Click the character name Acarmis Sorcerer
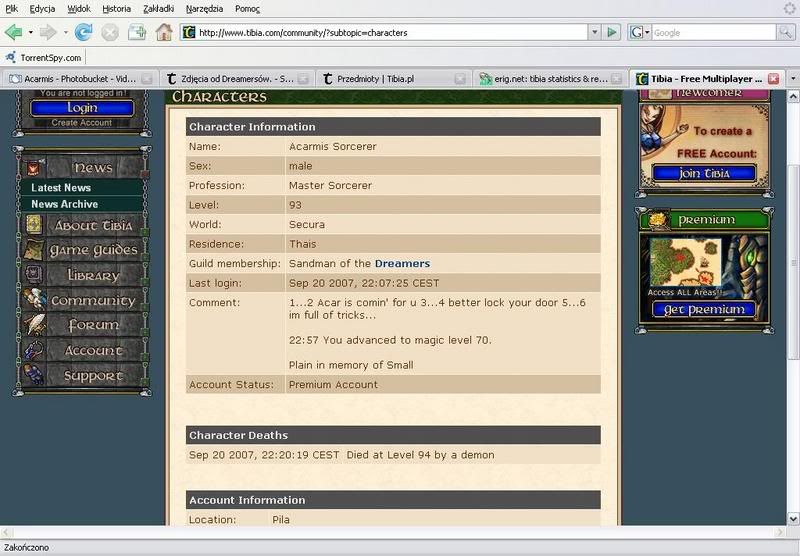Image resolution: width=800 pixels, height=556 pixels. [x=333, y=146]
